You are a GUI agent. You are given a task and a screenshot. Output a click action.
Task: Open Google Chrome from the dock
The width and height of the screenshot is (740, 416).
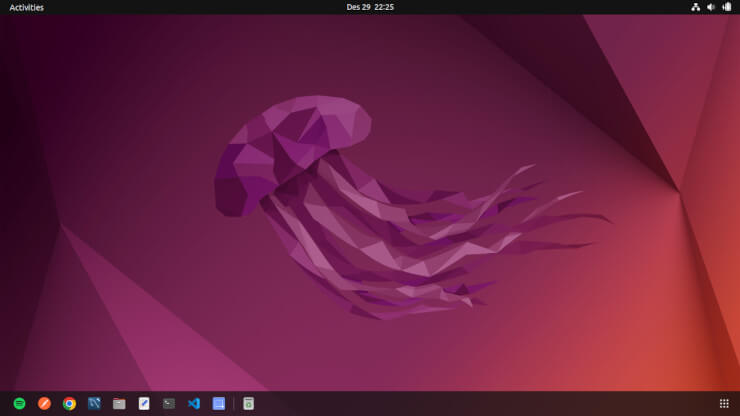(69, 403)
